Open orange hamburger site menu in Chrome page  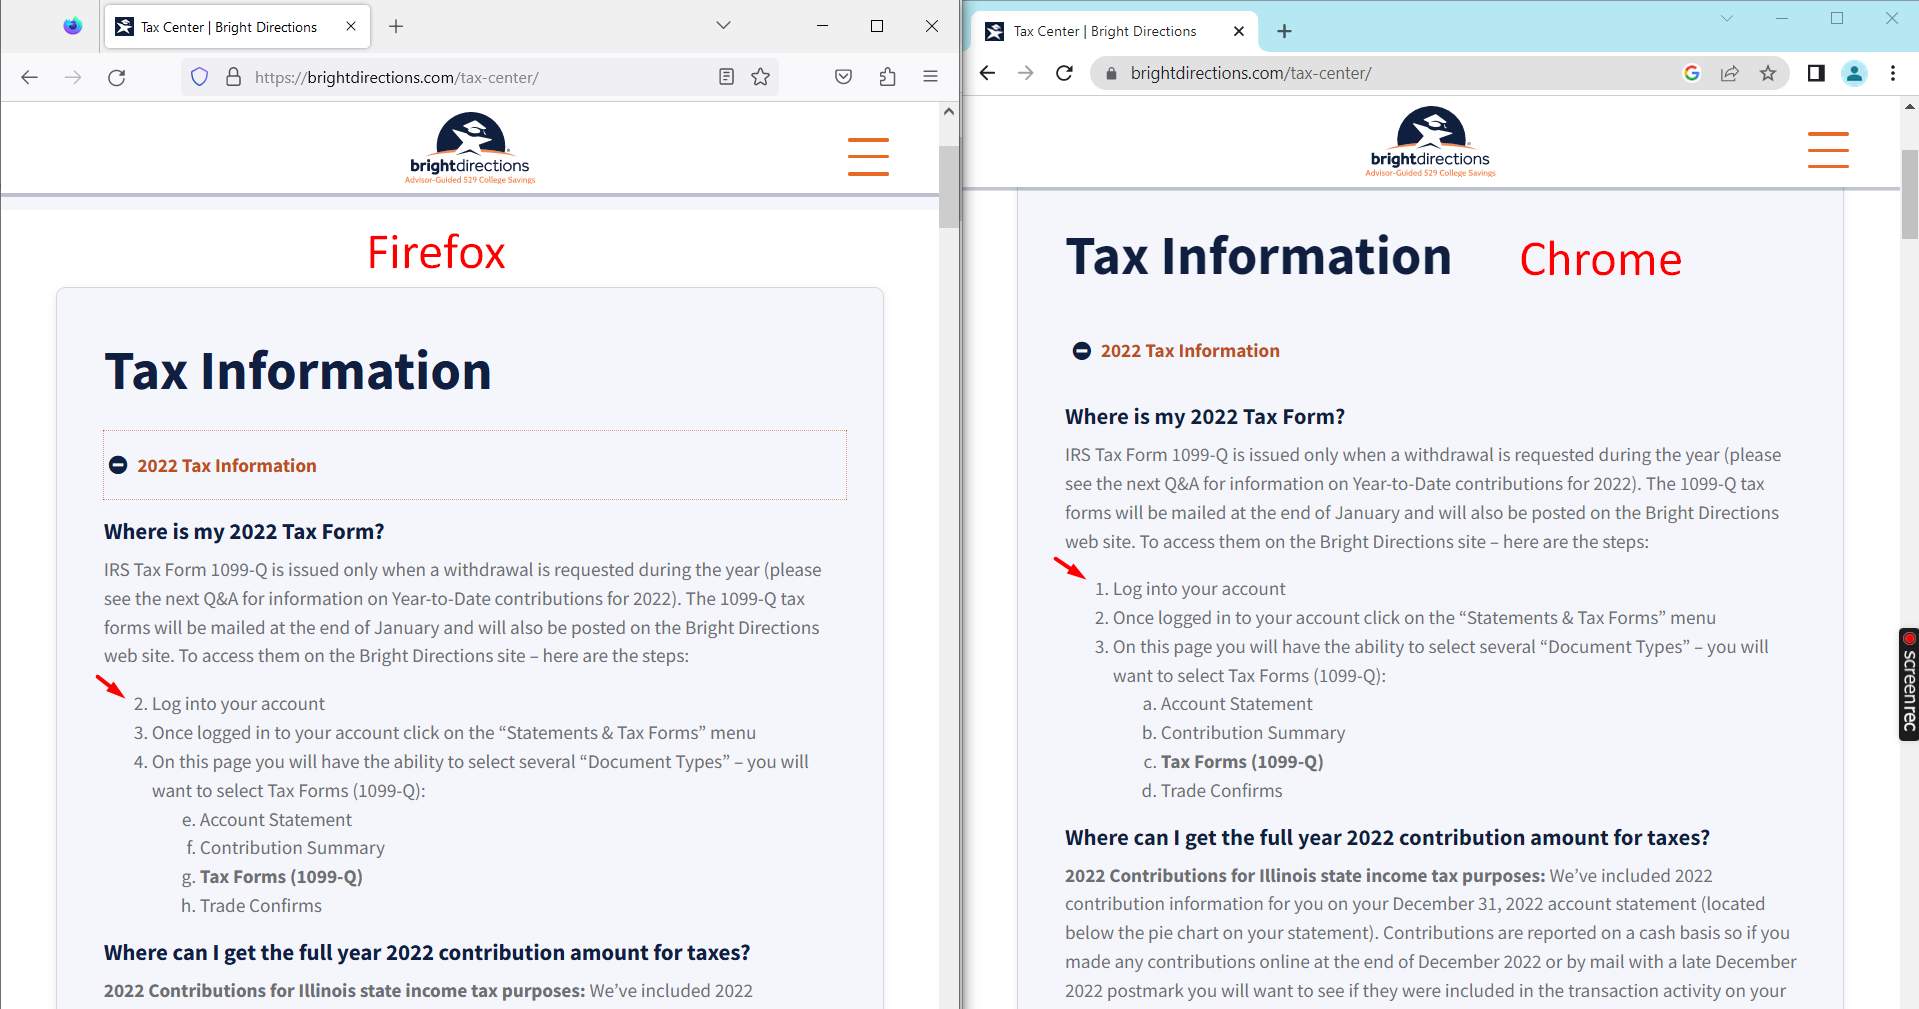pos(1828,150)
